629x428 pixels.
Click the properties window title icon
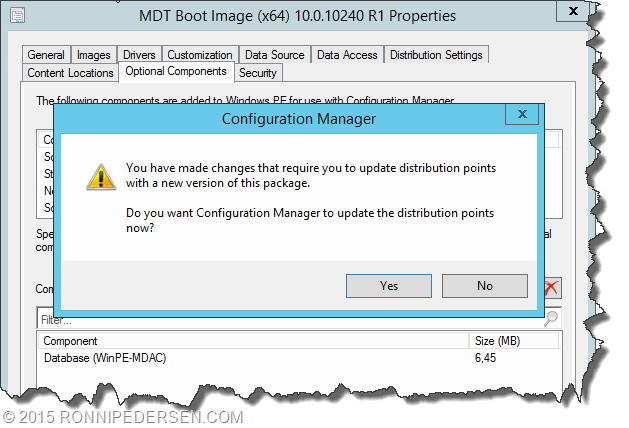click(18, 16)
